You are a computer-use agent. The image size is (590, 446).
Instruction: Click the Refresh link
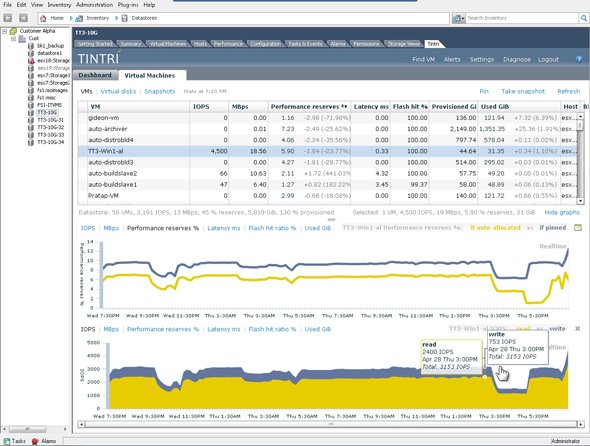[569, 91]
